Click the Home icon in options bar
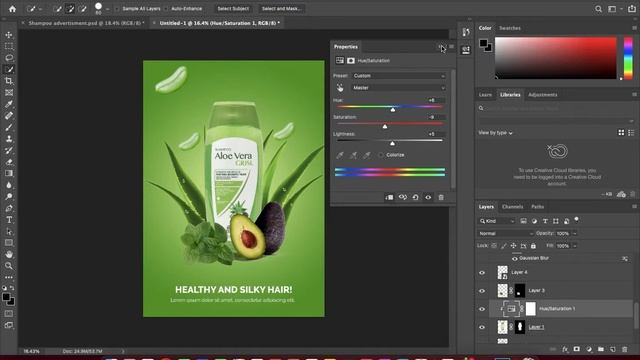This screenshot has height=360, width=640. click(x=12, y=9)
